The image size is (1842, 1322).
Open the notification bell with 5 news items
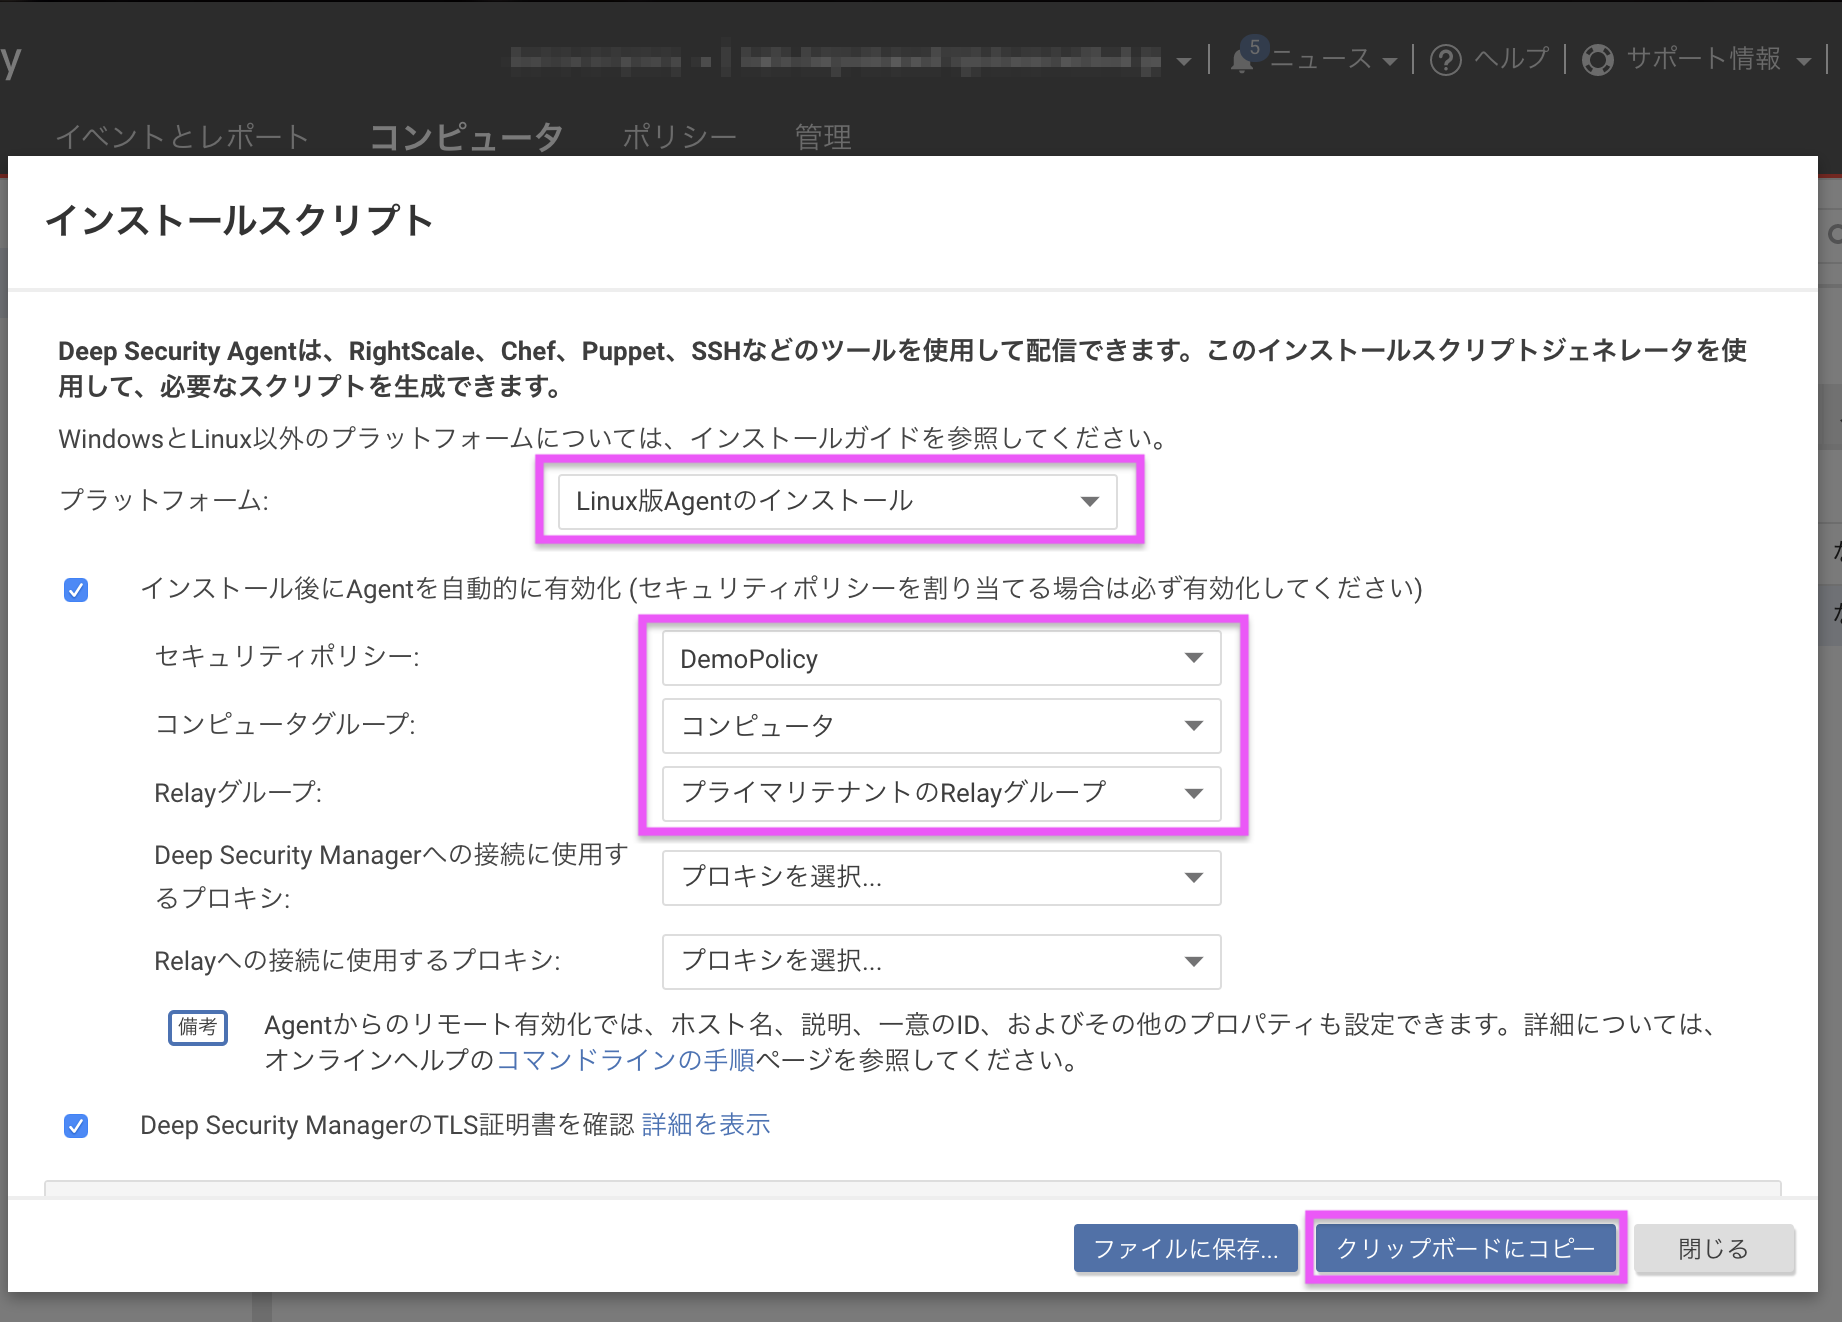tap(1244, 60)
